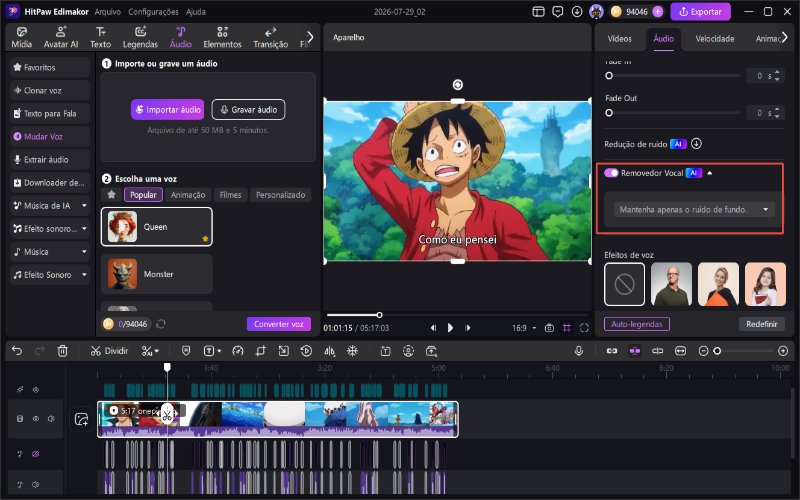This screenshot has height=500, width=800.
Task: Open the layout switch icon in title bar
Action: click(538, 11)
